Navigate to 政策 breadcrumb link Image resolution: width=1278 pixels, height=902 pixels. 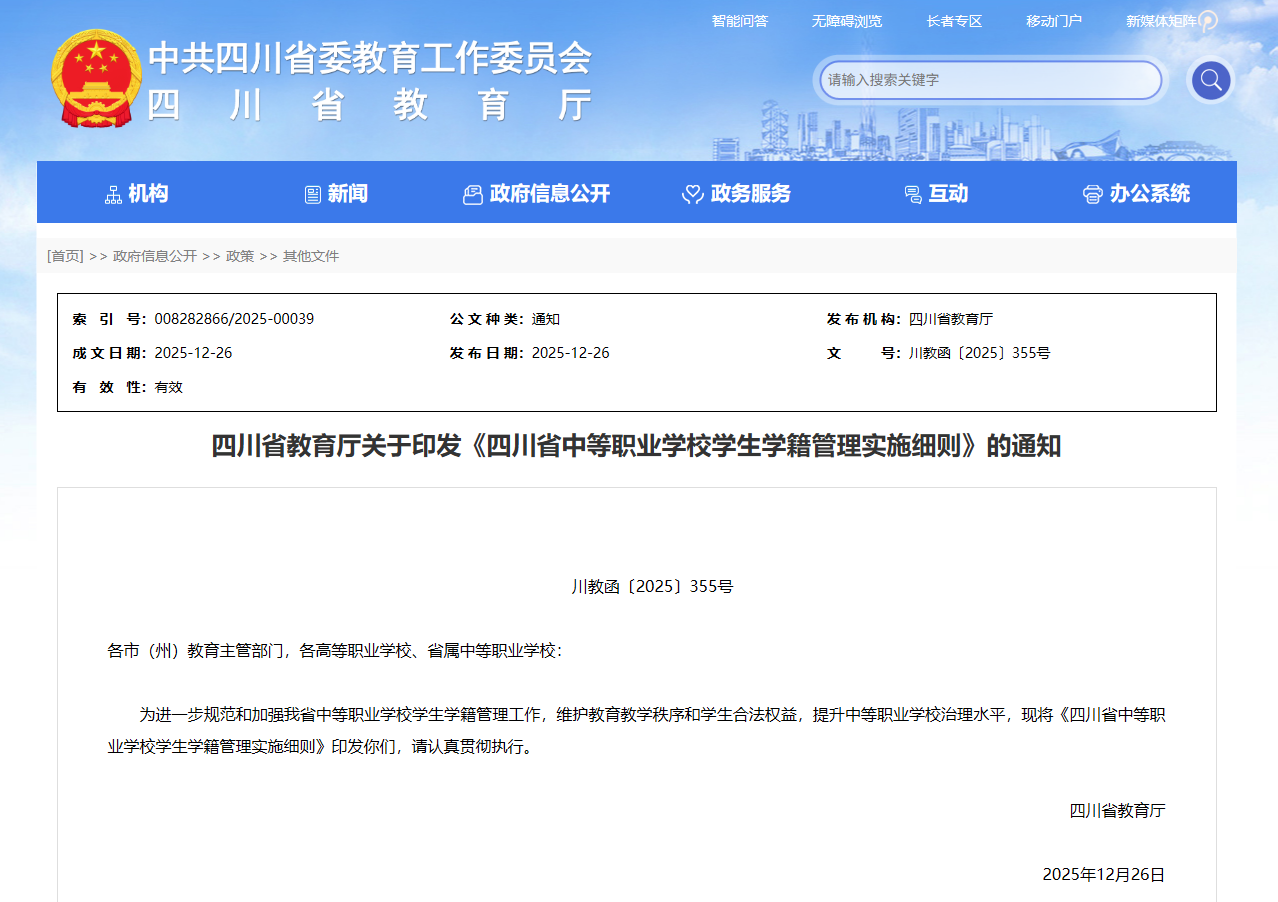tap(240, 256)
